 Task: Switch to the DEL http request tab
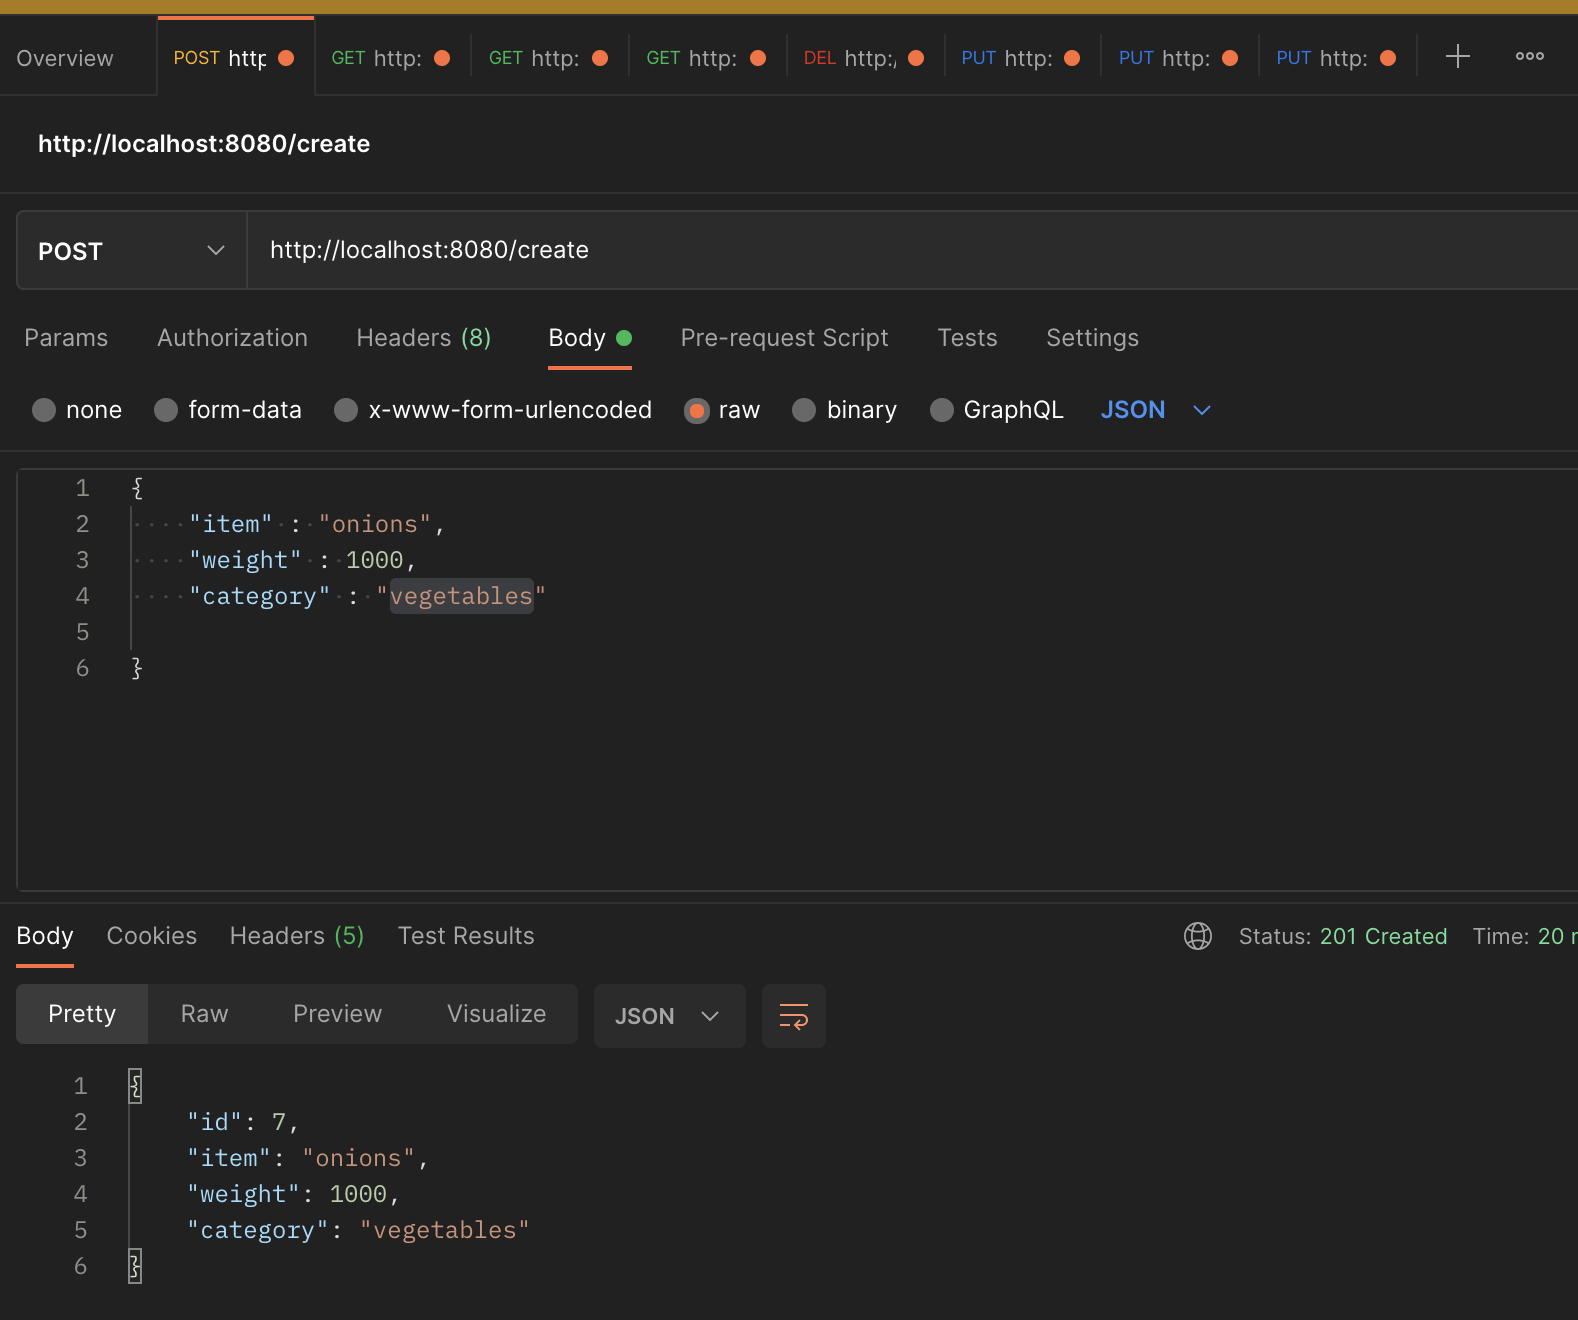coord(865,58)
